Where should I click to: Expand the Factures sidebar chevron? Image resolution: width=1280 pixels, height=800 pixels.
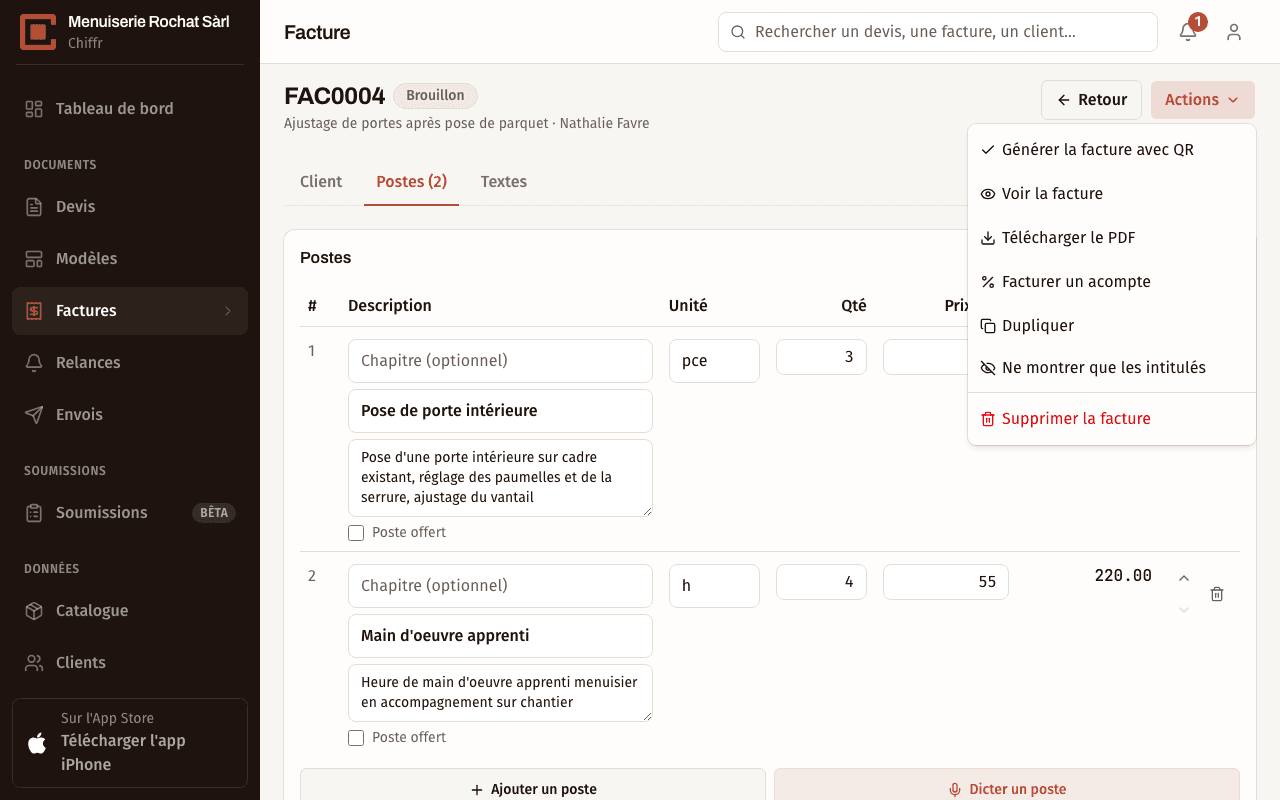228,311
